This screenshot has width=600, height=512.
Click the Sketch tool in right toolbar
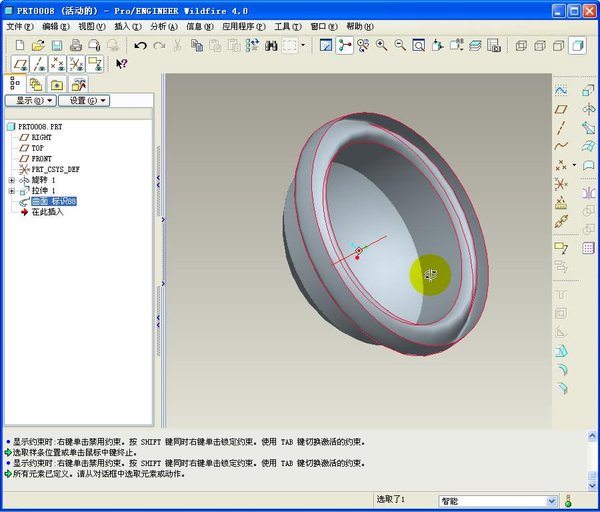coord(560,89)
